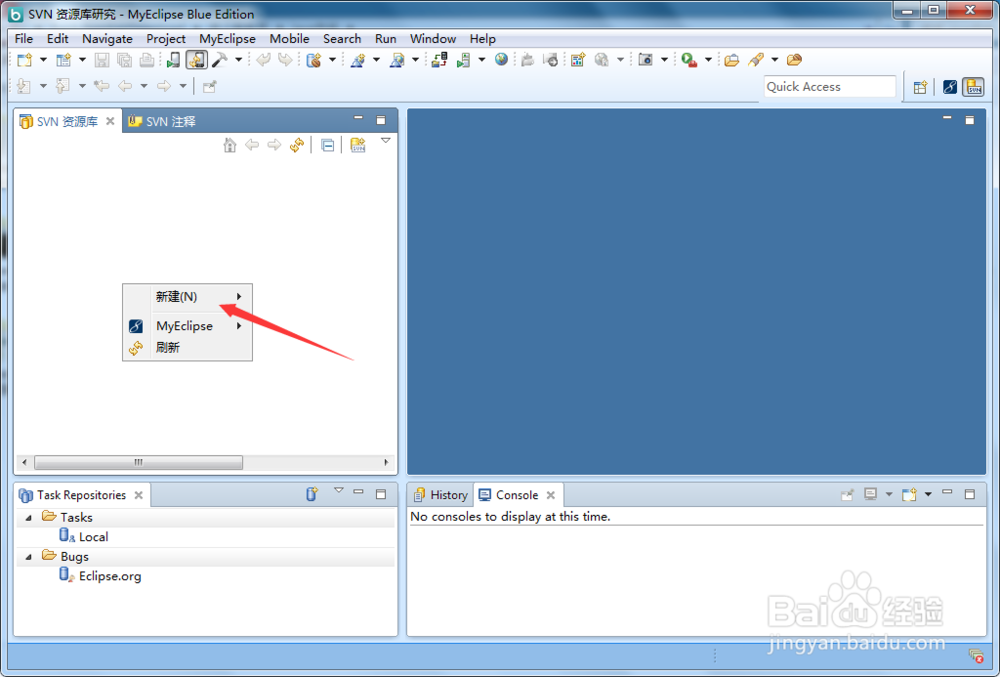Open the SVN view menu triangle

pyautogui.click(x=385, y=141)
